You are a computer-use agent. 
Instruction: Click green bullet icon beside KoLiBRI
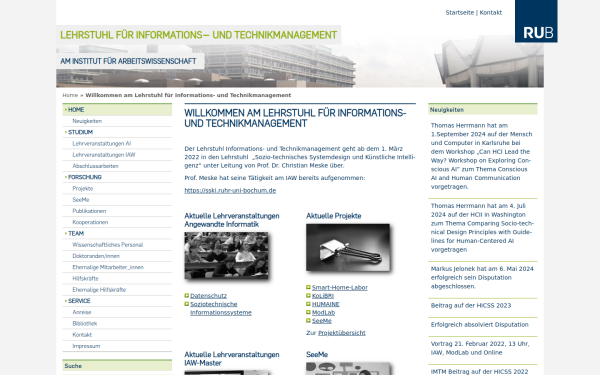[x=308, y=295]
